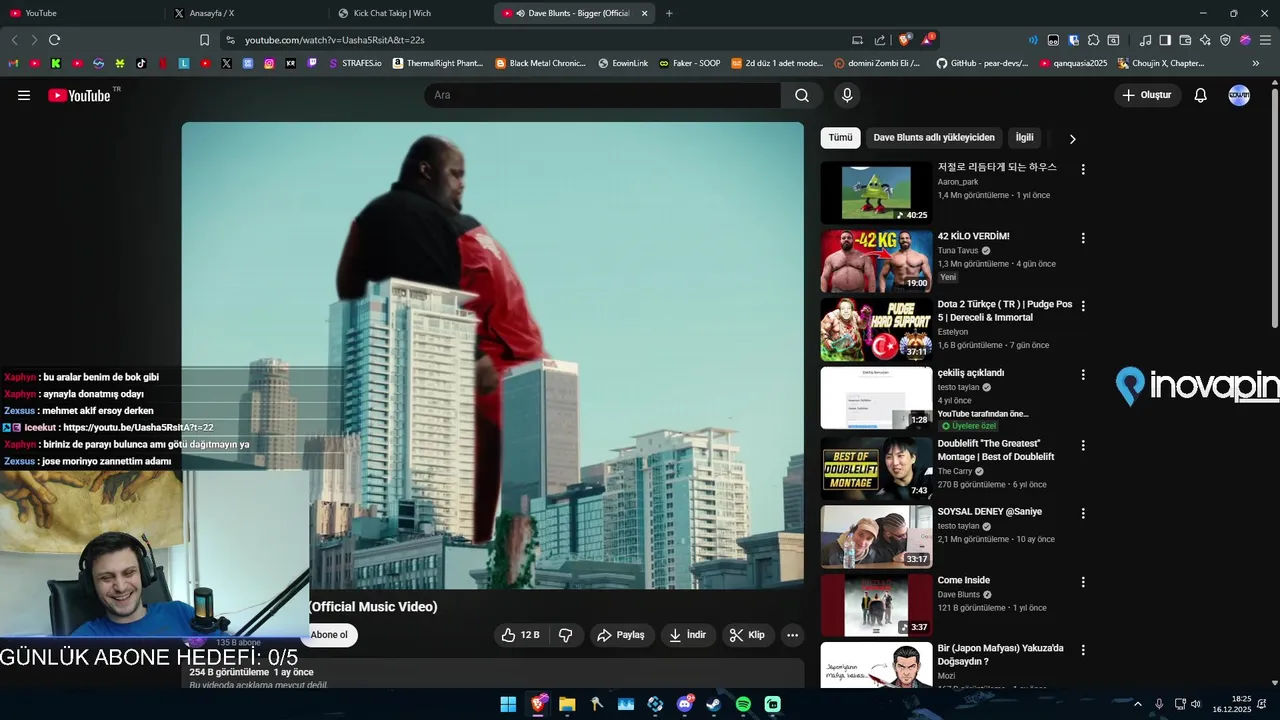Open the 'Black Metal Chronic...' bookmark
The width and height of the screenshot is (1280, 720).
coord(541,63)
